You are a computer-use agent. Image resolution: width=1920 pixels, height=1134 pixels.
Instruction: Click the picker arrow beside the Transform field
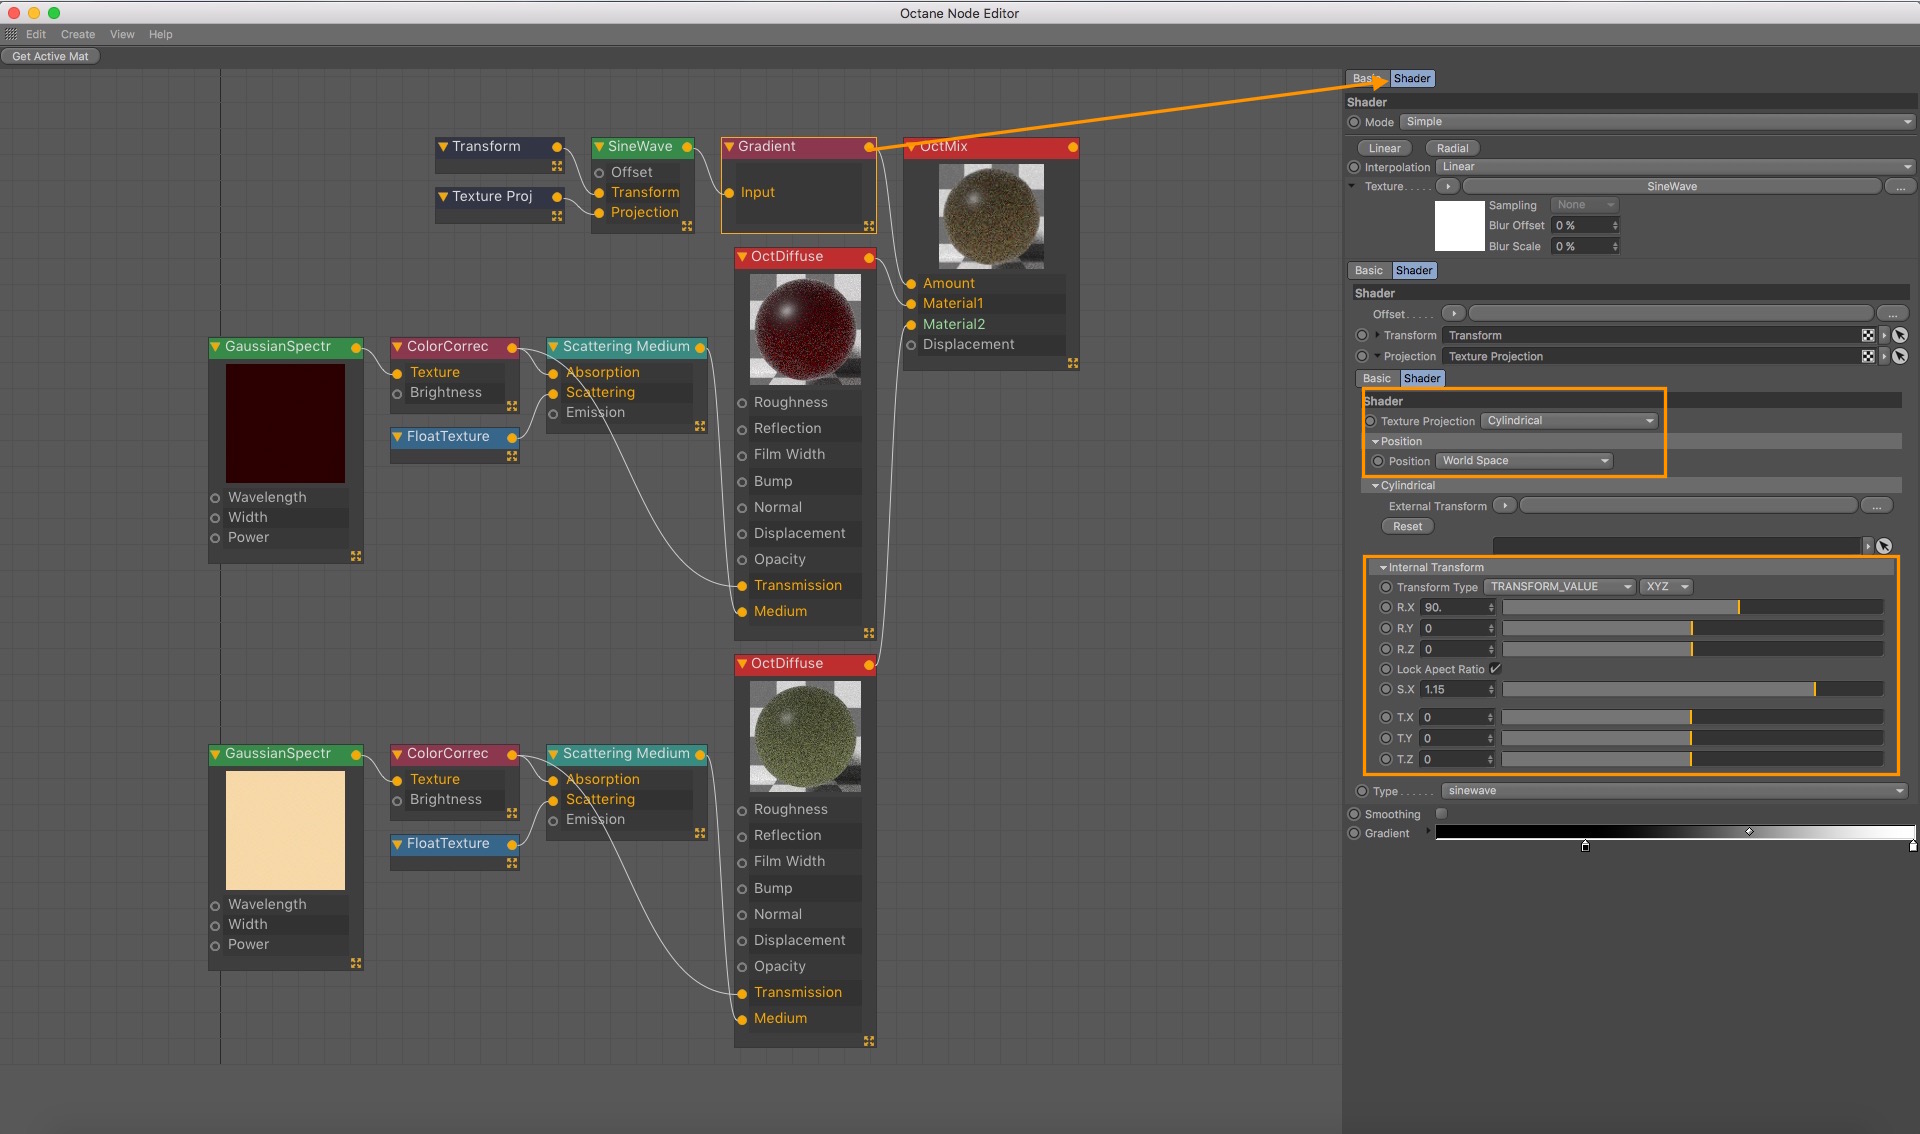[x=1899, y=336]
